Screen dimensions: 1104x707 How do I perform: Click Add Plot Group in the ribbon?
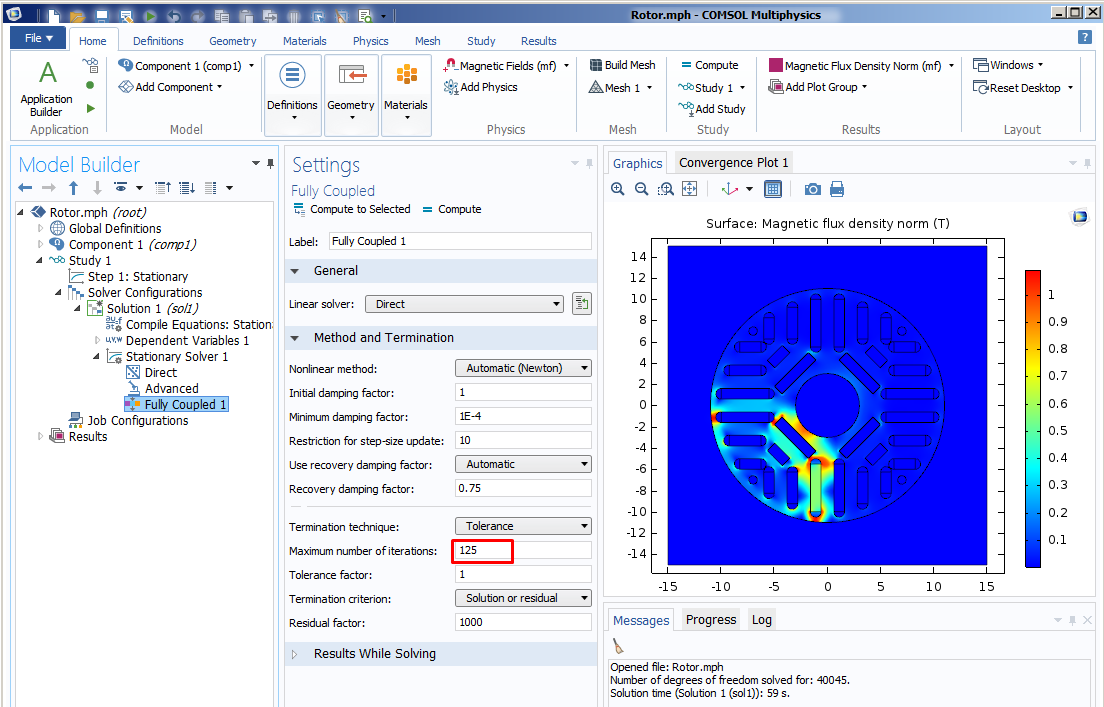817,87
